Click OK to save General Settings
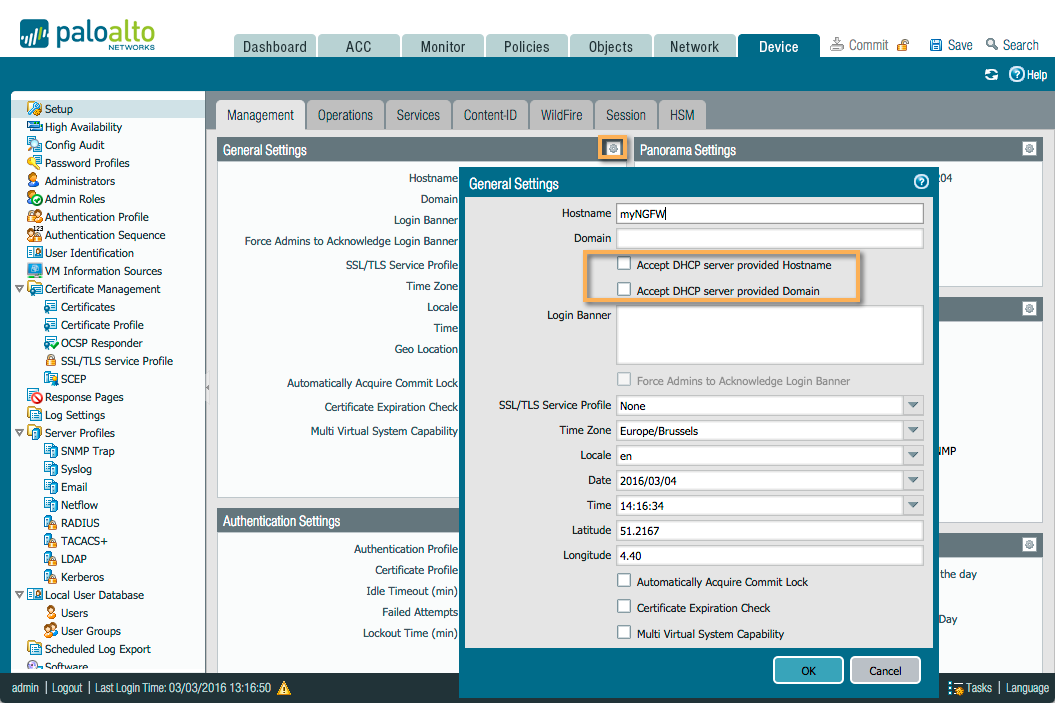Viewport: 1055px width, 705px height. pyautogui.click(x=808, y=670)
